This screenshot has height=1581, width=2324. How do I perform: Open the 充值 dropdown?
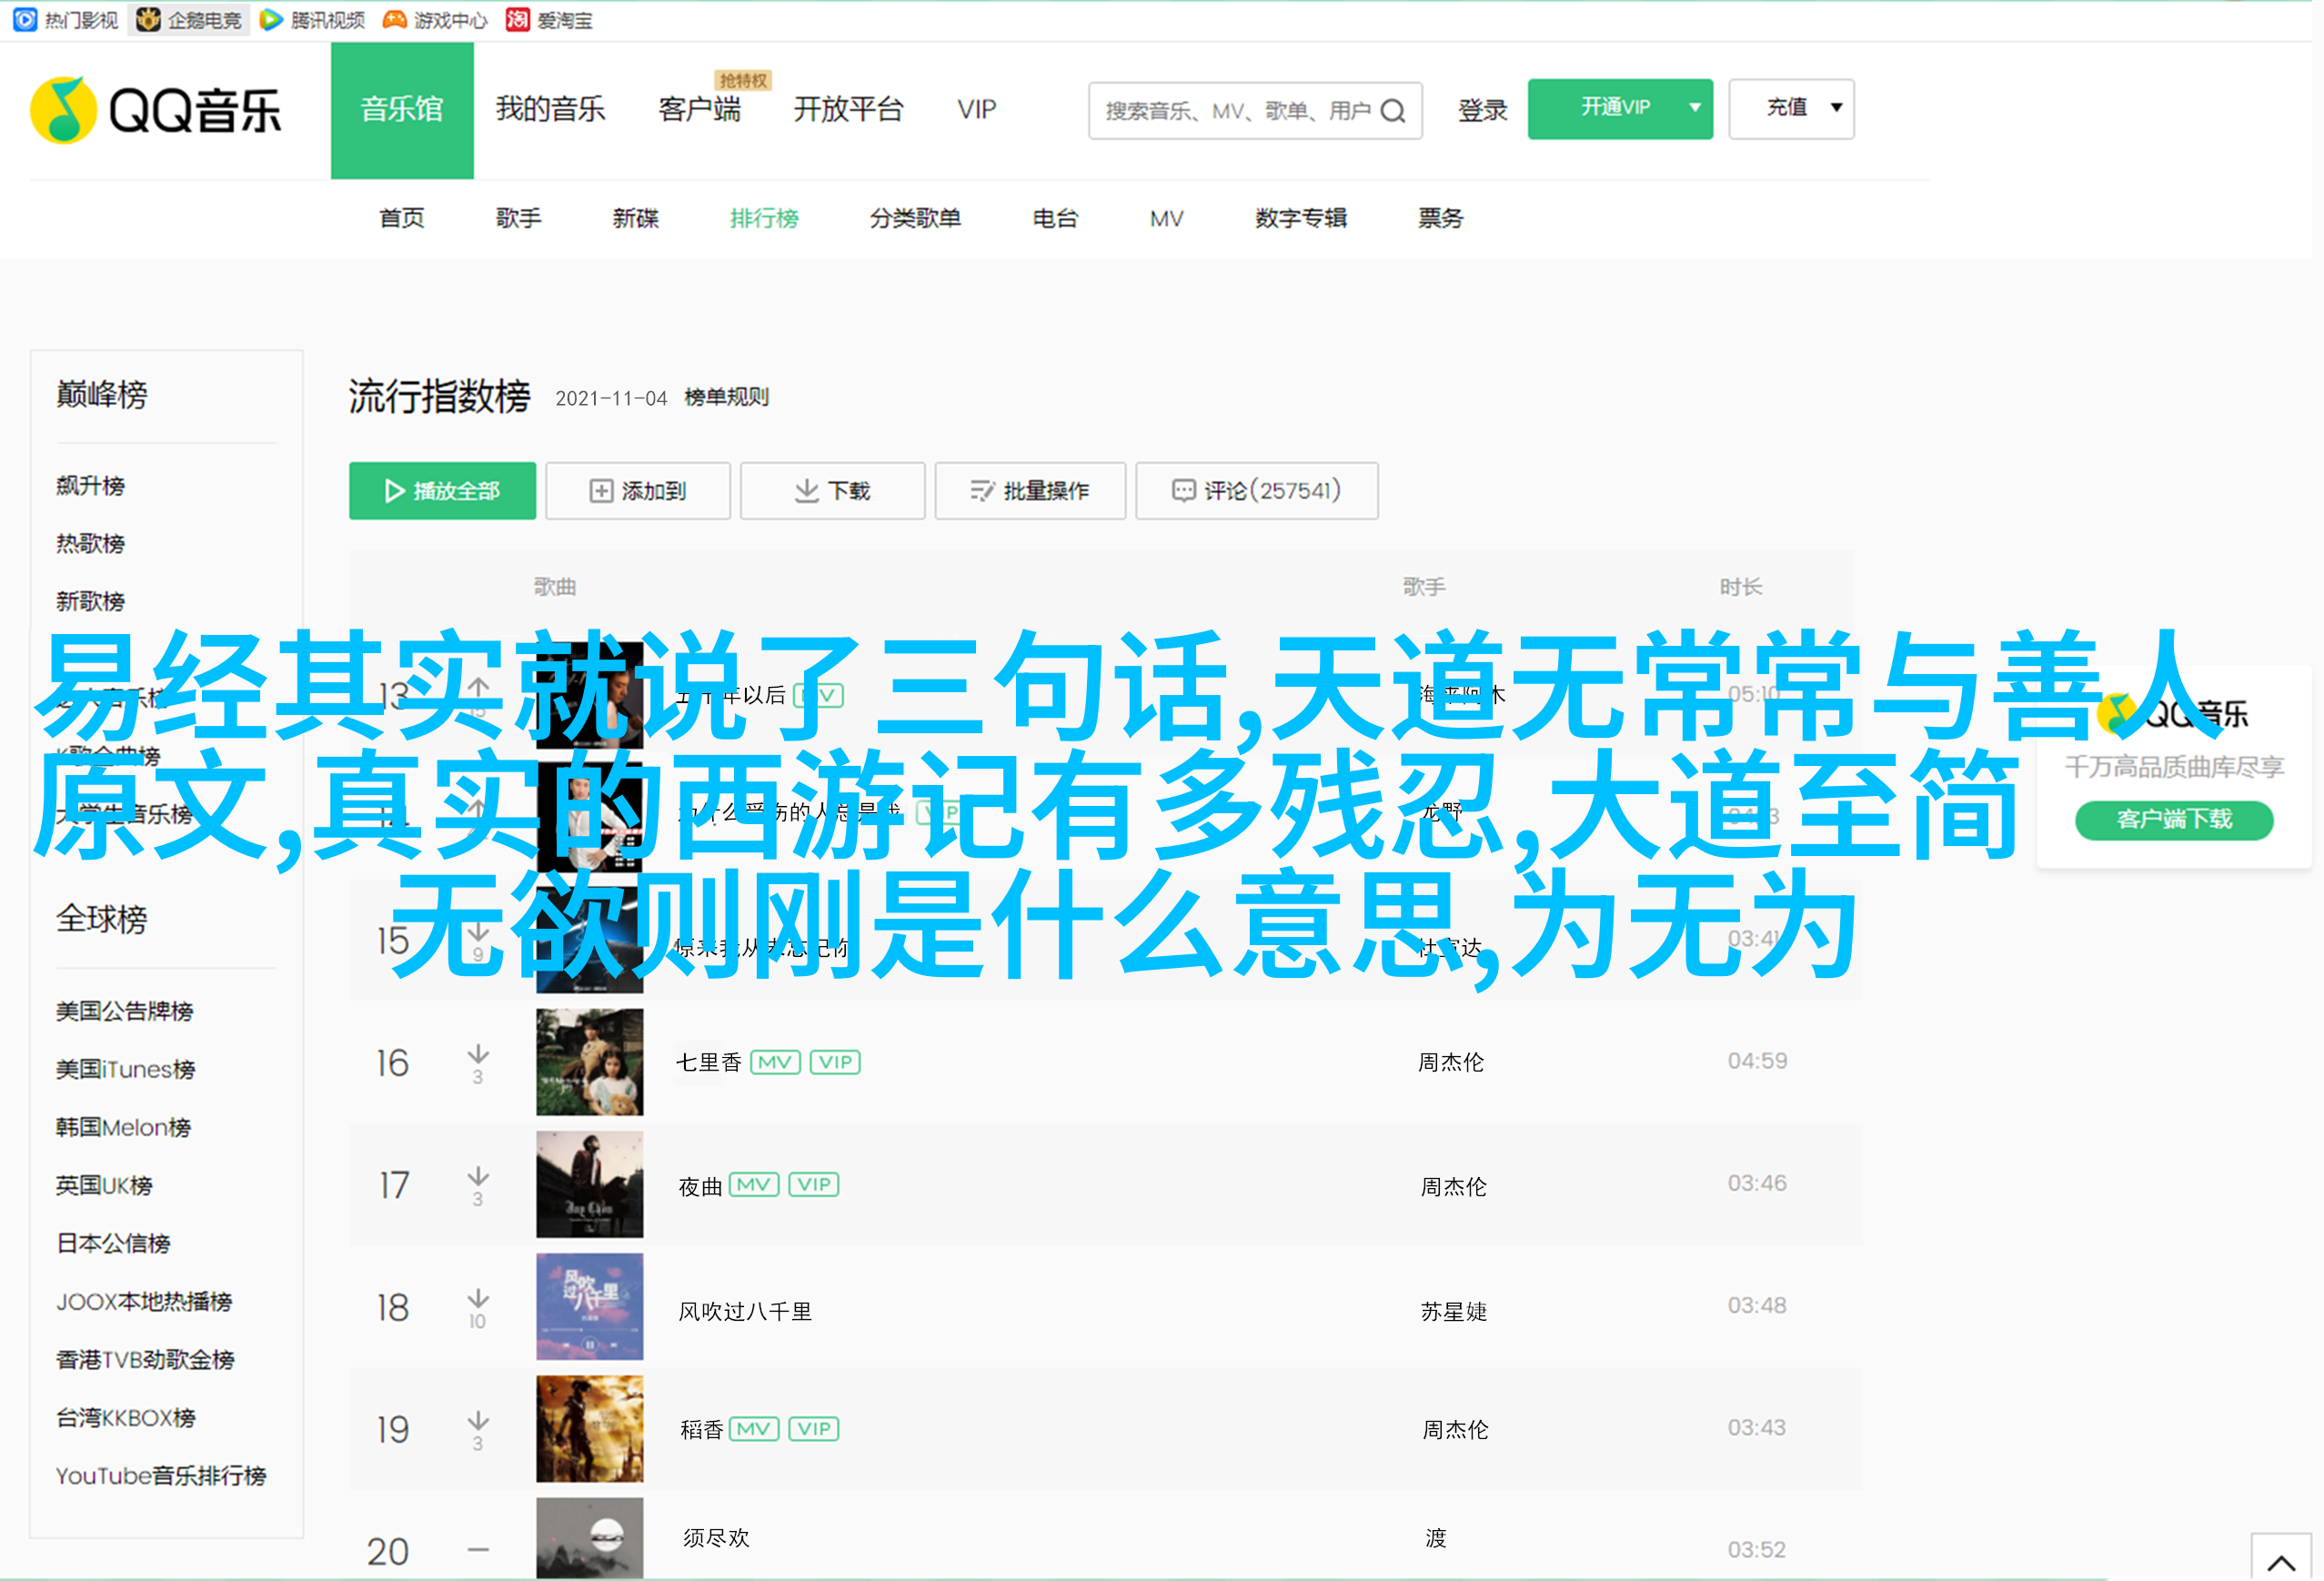(1791, 108)
